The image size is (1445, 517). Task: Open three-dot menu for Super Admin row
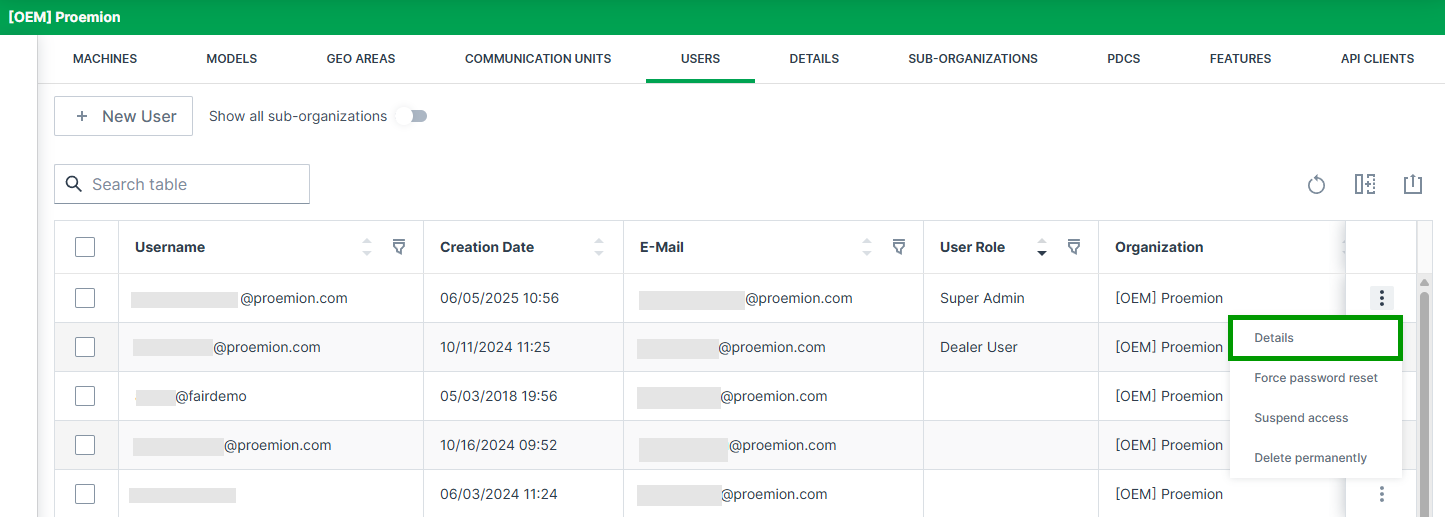1381,298
